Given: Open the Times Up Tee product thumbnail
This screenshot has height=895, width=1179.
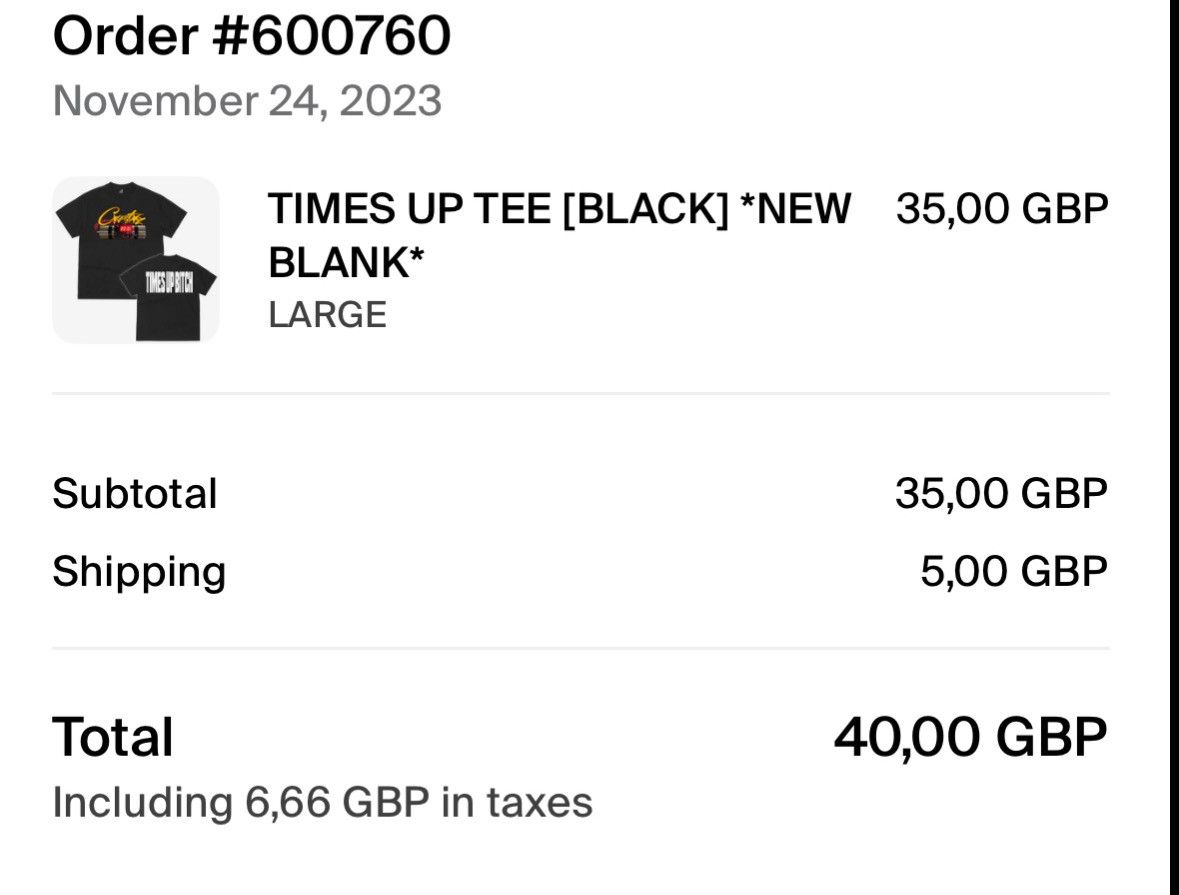Looking at the screenshot, I should [136, 260].
